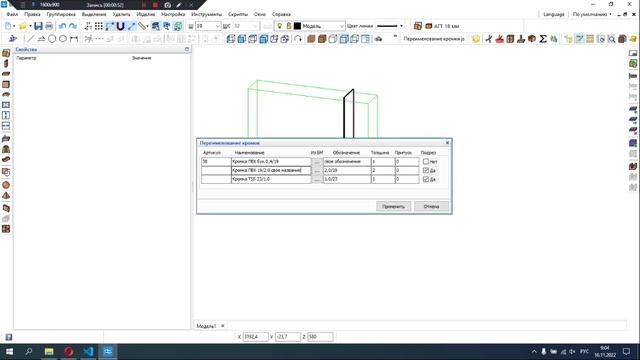The image size is (640, 360).
Task: Click the red recording stop button in the recorder bar
Action: (155, 5)
